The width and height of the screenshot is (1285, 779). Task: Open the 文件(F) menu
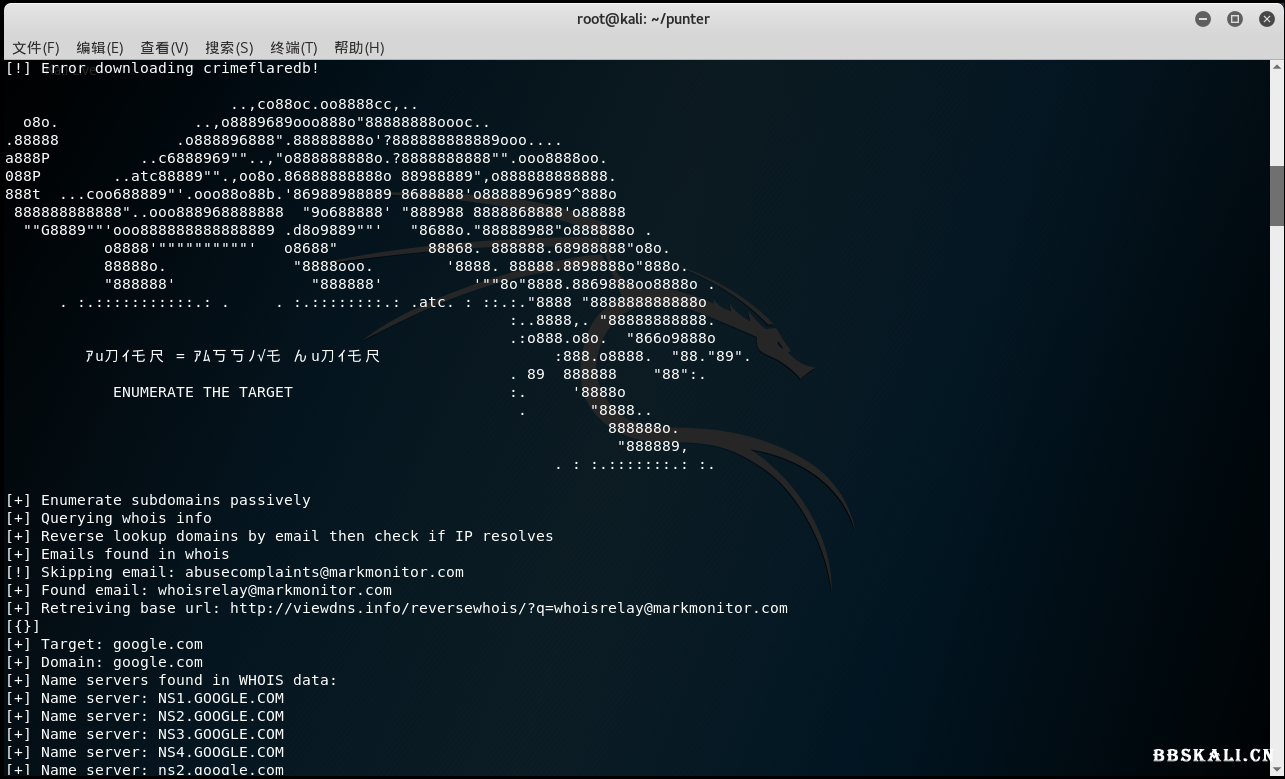(x=36, y=47)
